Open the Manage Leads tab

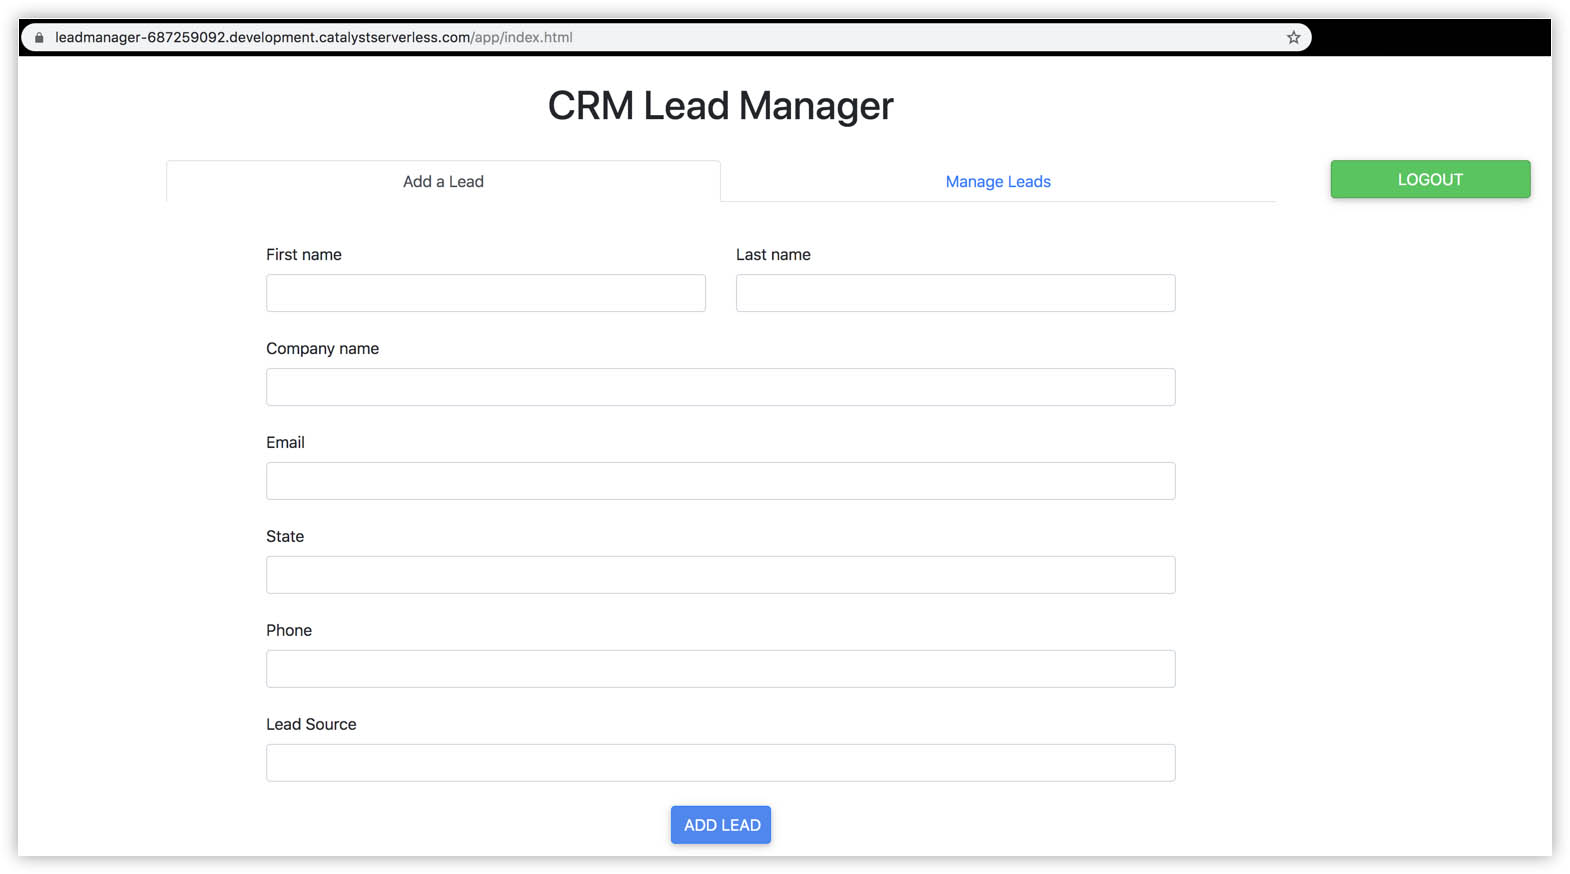coord(998,181)
